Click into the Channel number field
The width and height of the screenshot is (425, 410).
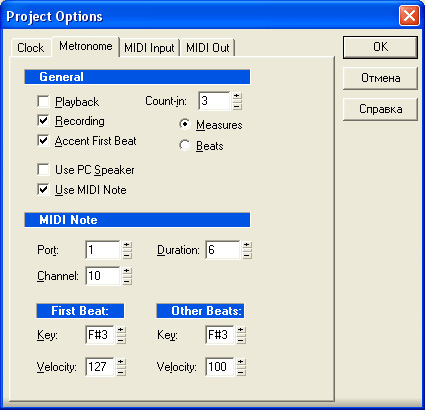(x=103, y=276)
